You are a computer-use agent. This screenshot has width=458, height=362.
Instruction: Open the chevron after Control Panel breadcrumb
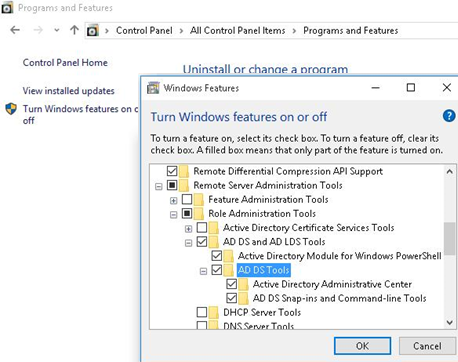181,31
